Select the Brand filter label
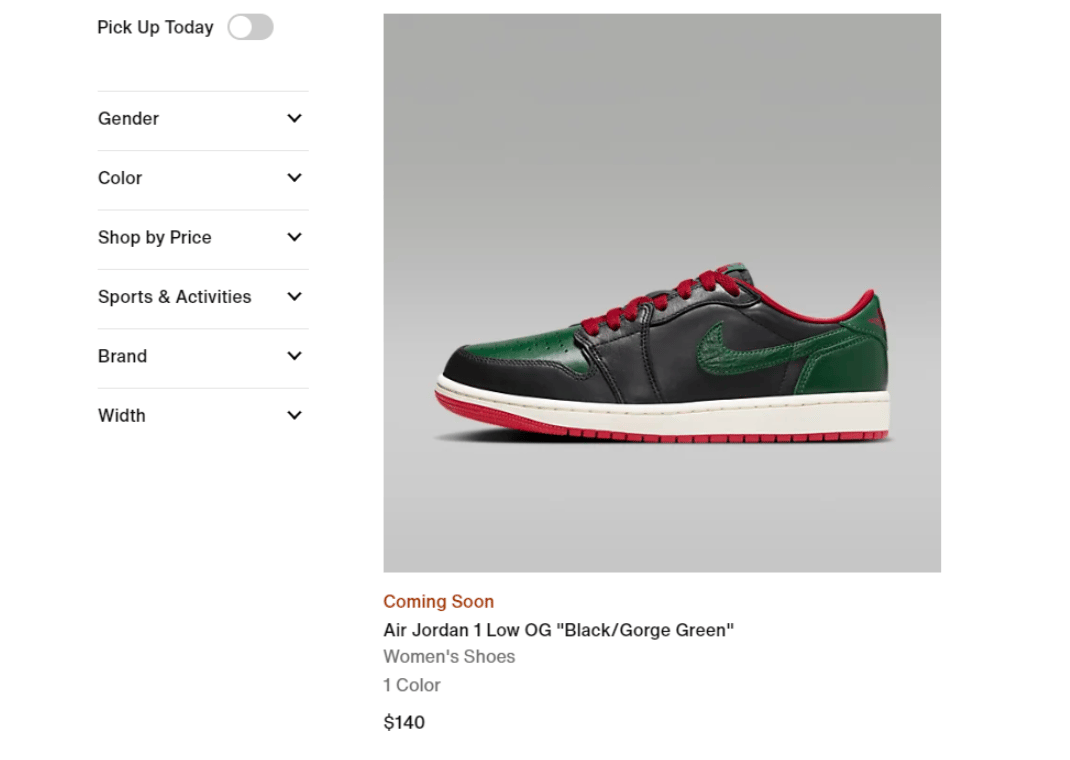 (x=122, y=356)
